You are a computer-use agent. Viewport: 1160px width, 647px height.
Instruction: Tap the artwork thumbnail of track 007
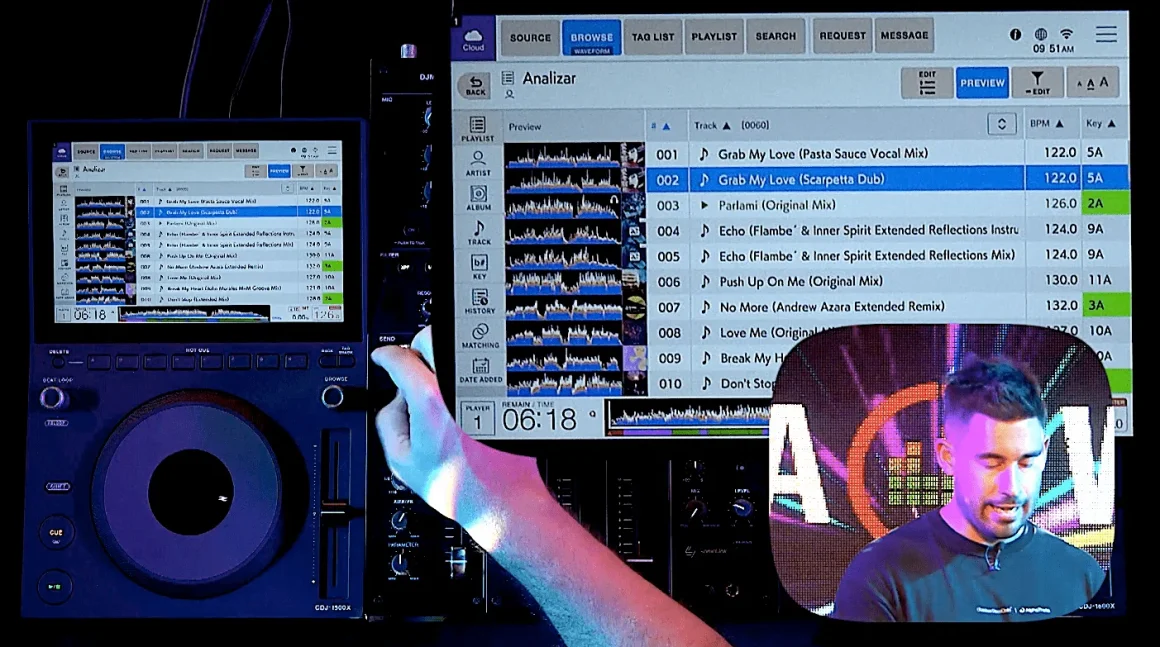(634, 308)
